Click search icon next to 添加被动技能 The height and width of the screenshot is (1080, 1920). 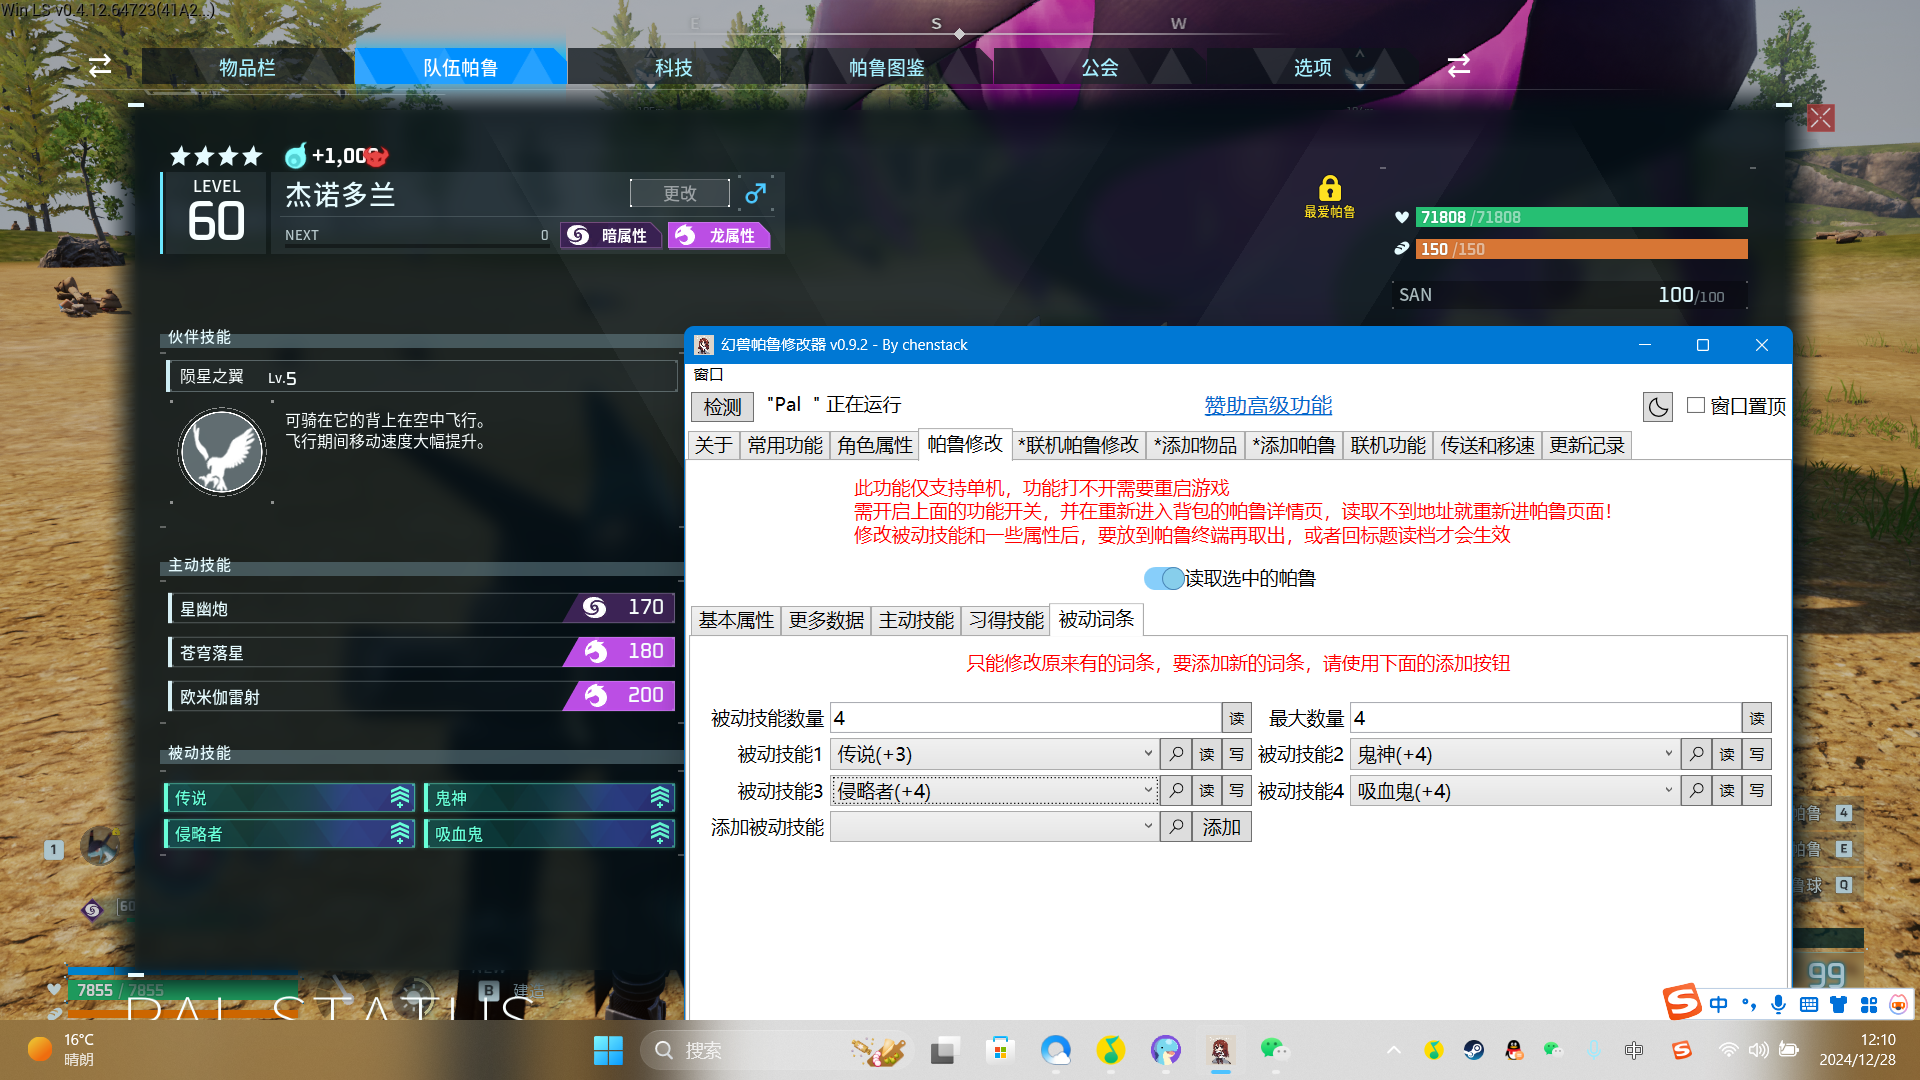tap(1176, 827)
